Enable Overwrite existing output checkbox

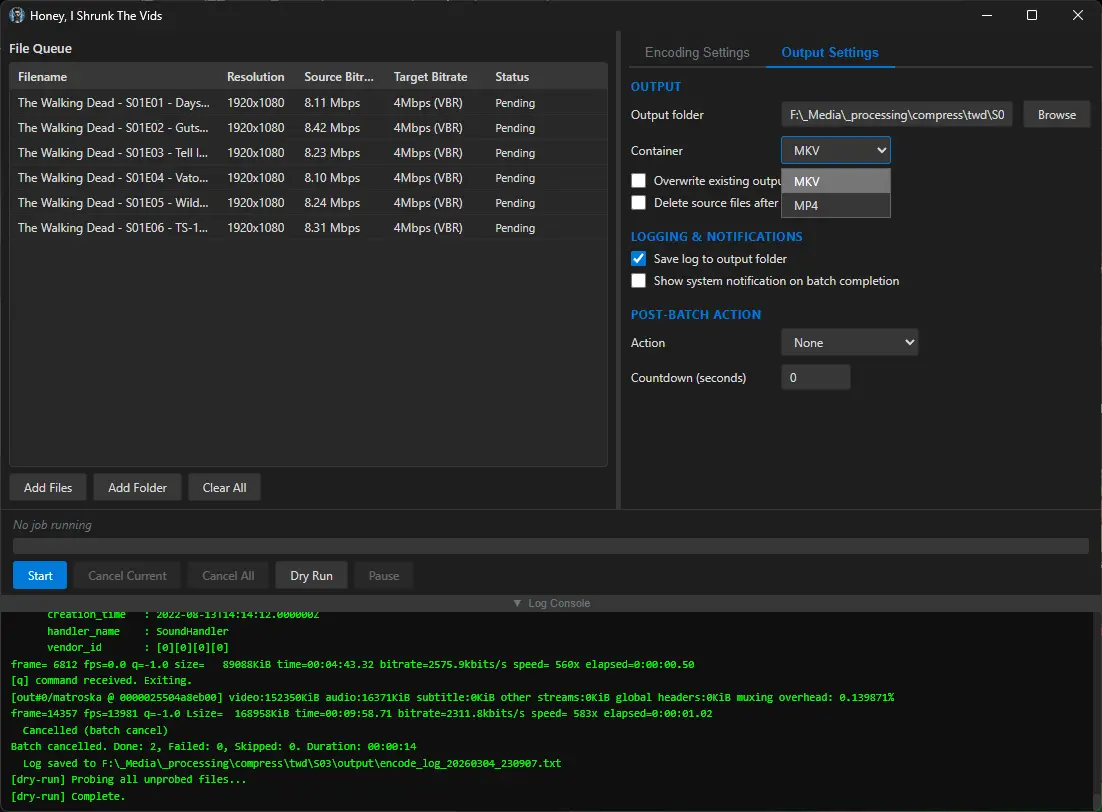[x=638, y=181]
